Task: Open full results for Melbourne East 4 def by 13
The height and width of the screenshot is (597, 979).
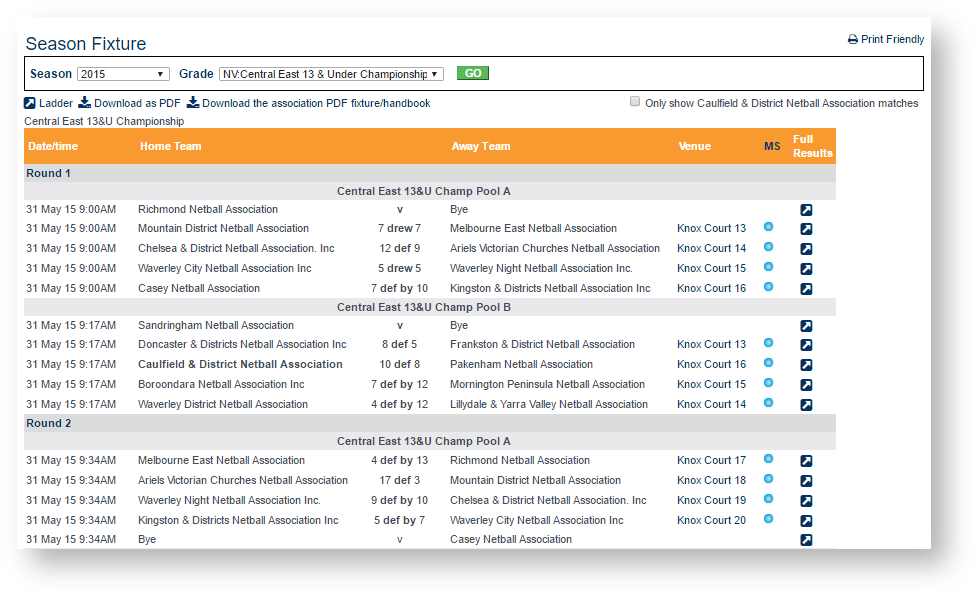Action: point(806,461)
